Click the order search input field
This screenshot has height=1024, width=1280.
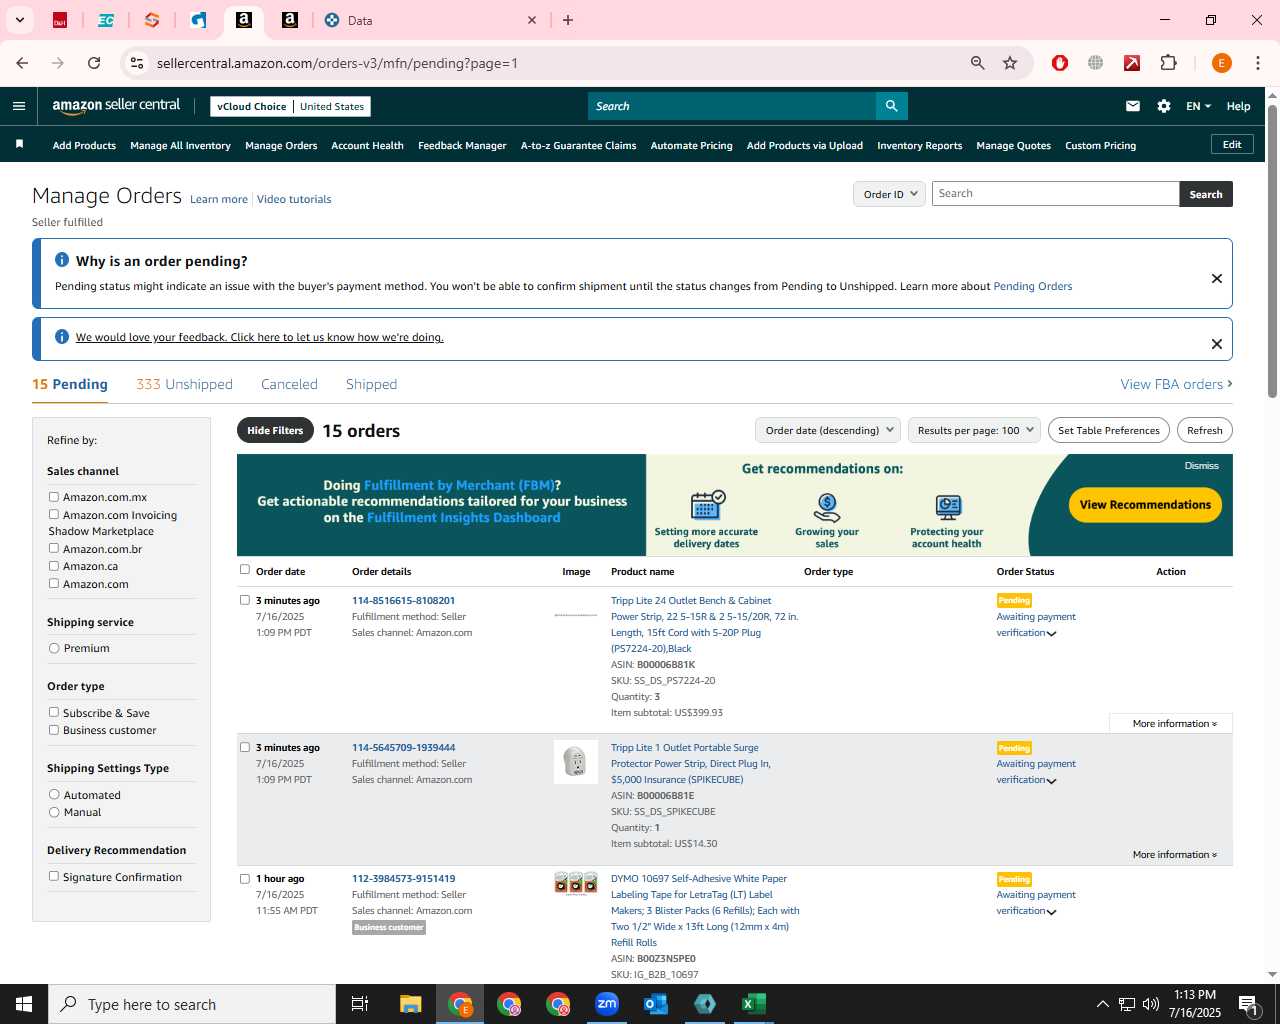pyautogui.click(x=1055, y=194)
